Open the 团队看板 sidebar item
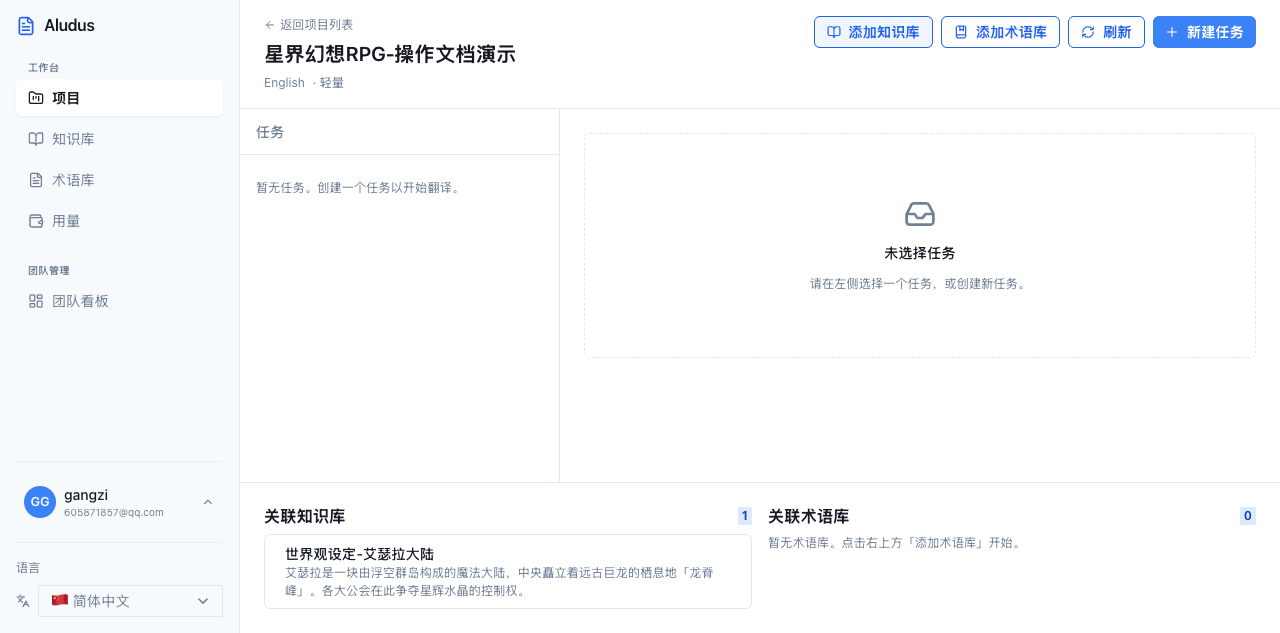This screenshot has height=633, width=1280. pyautogui.click(x=119, y=301)
